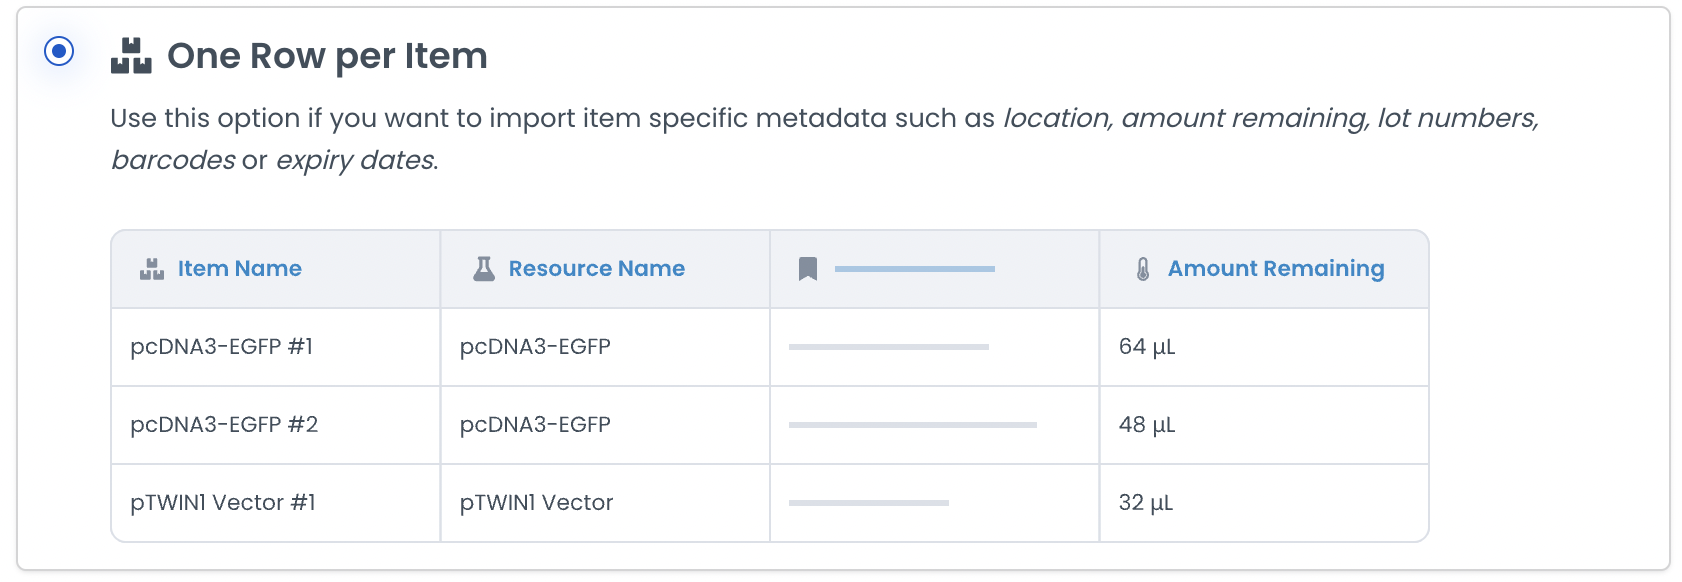Click the flask icon in Resource Name header
Viewport: 1682px width, 582px height.
[484, 268]
